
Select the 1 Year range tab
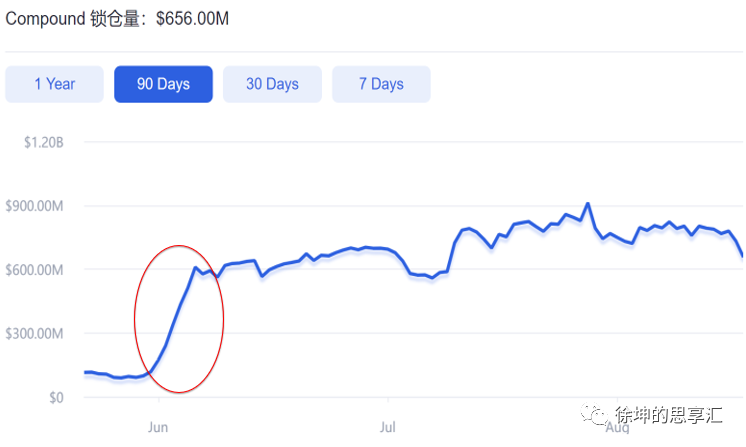coord(54,84)
